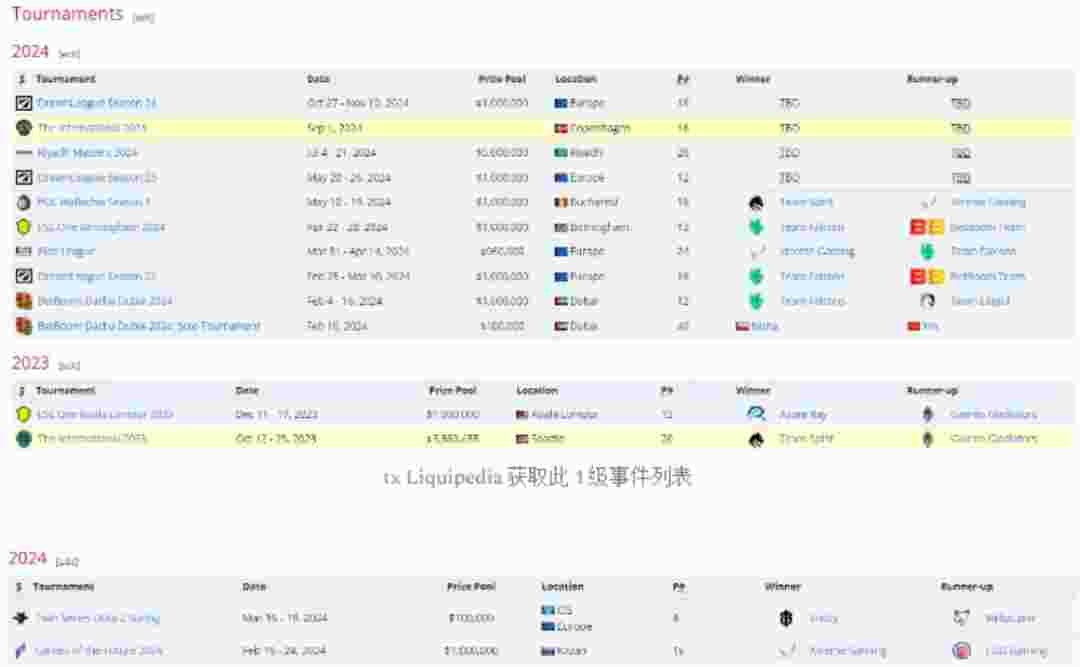This screenshot has width=1080, height=667.
Task: Click the BetBoom Dacha Dubai 2024 icon
Action: click(23, 301)
